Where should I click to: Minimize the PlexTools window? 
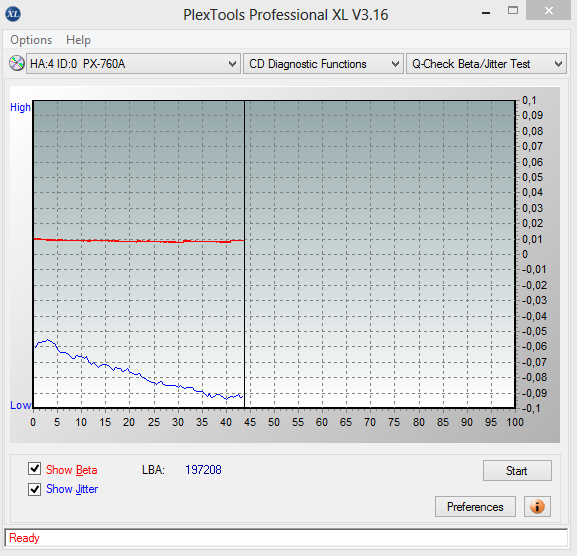pos(486,13)
